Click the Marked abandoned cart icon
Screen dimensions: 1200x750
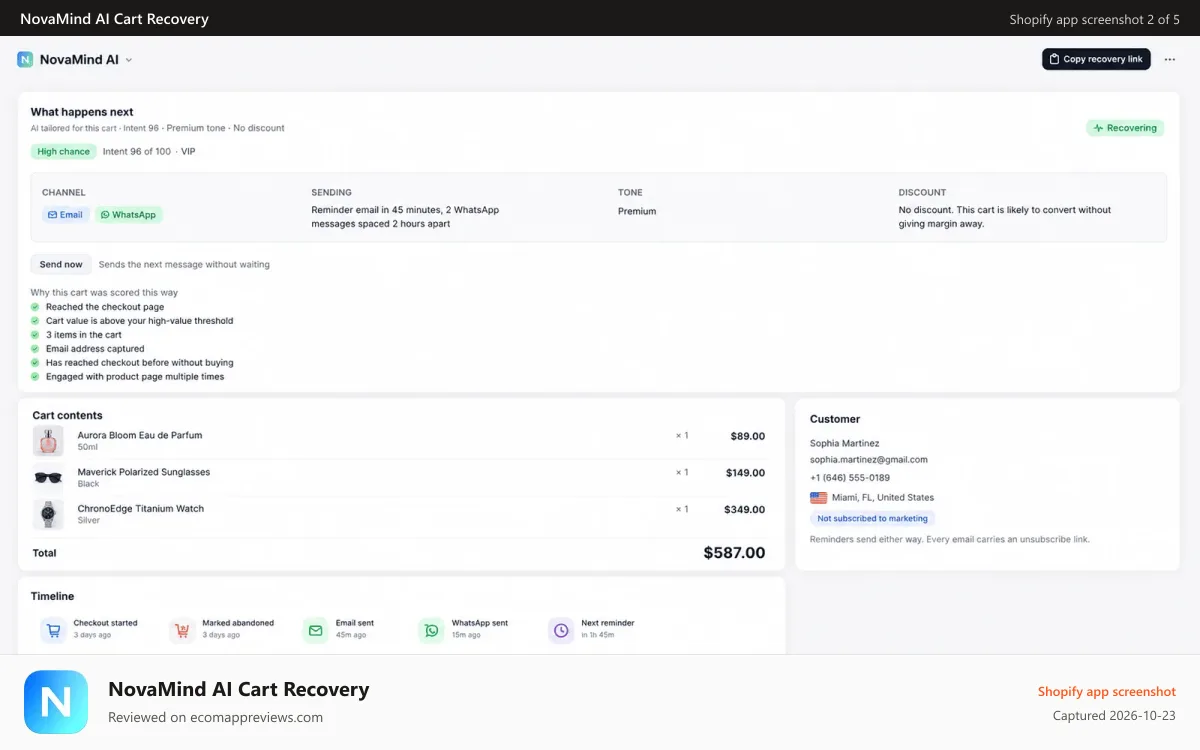click(x=182, y=630)
